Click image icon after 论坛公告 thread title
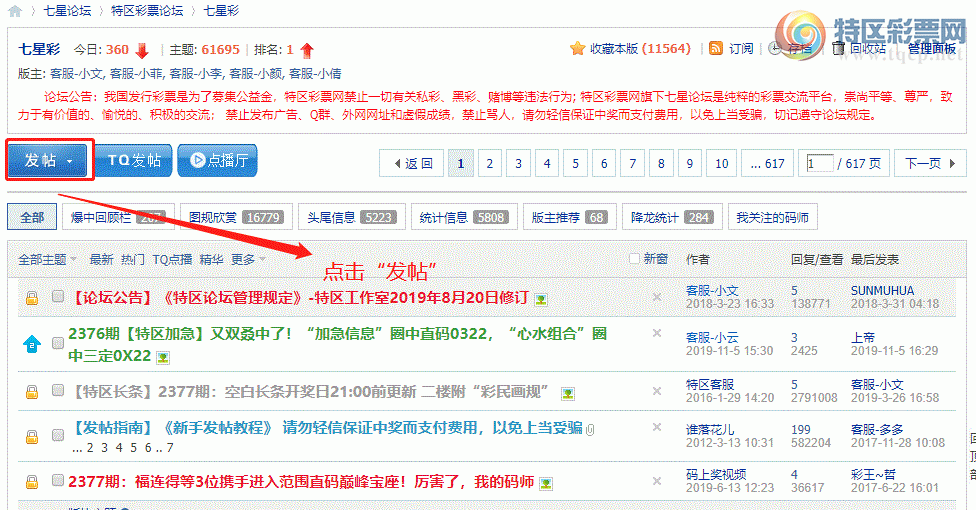This screenshot has height=510, width=976. (541, 300)
